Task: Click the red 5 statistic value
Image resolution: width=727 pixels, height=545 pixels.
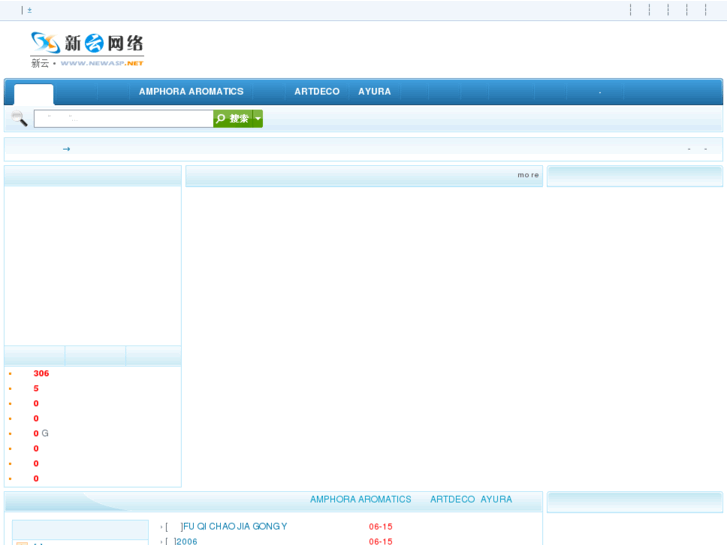Action: (36, 388)
